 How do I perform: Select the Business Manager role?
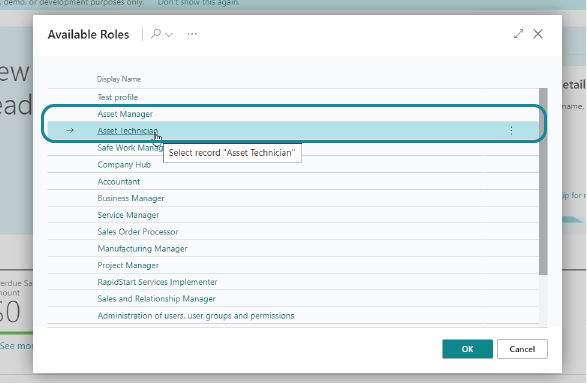click(131, 198)
